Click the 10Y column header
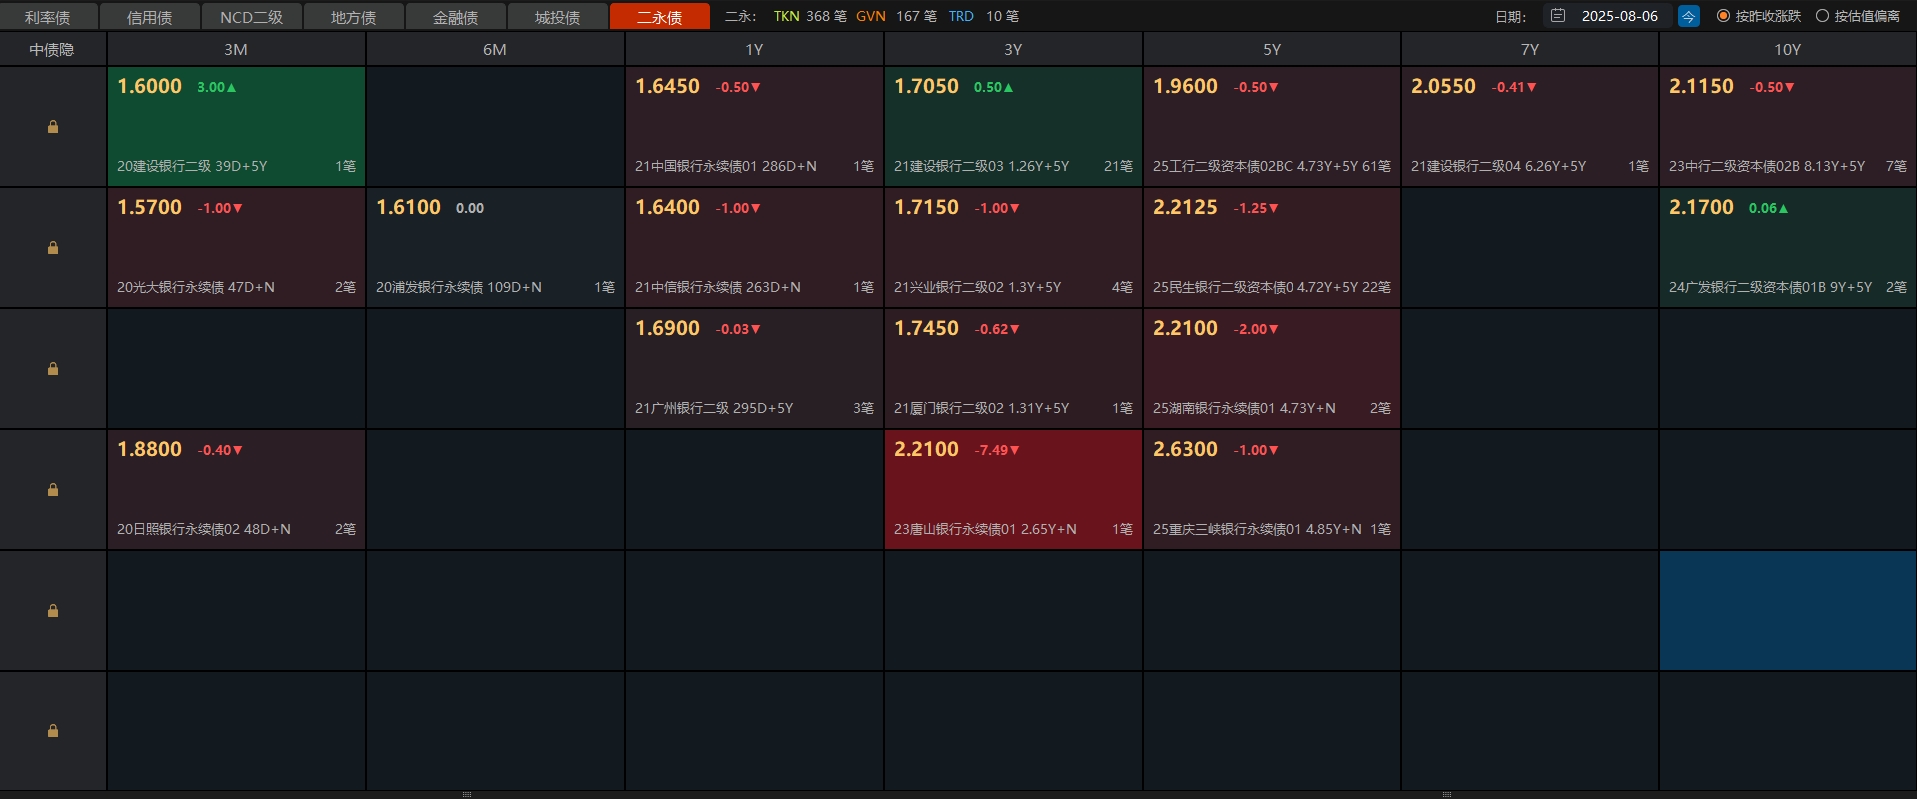This screenshot has width=1917, height=799. [1788, 49]
